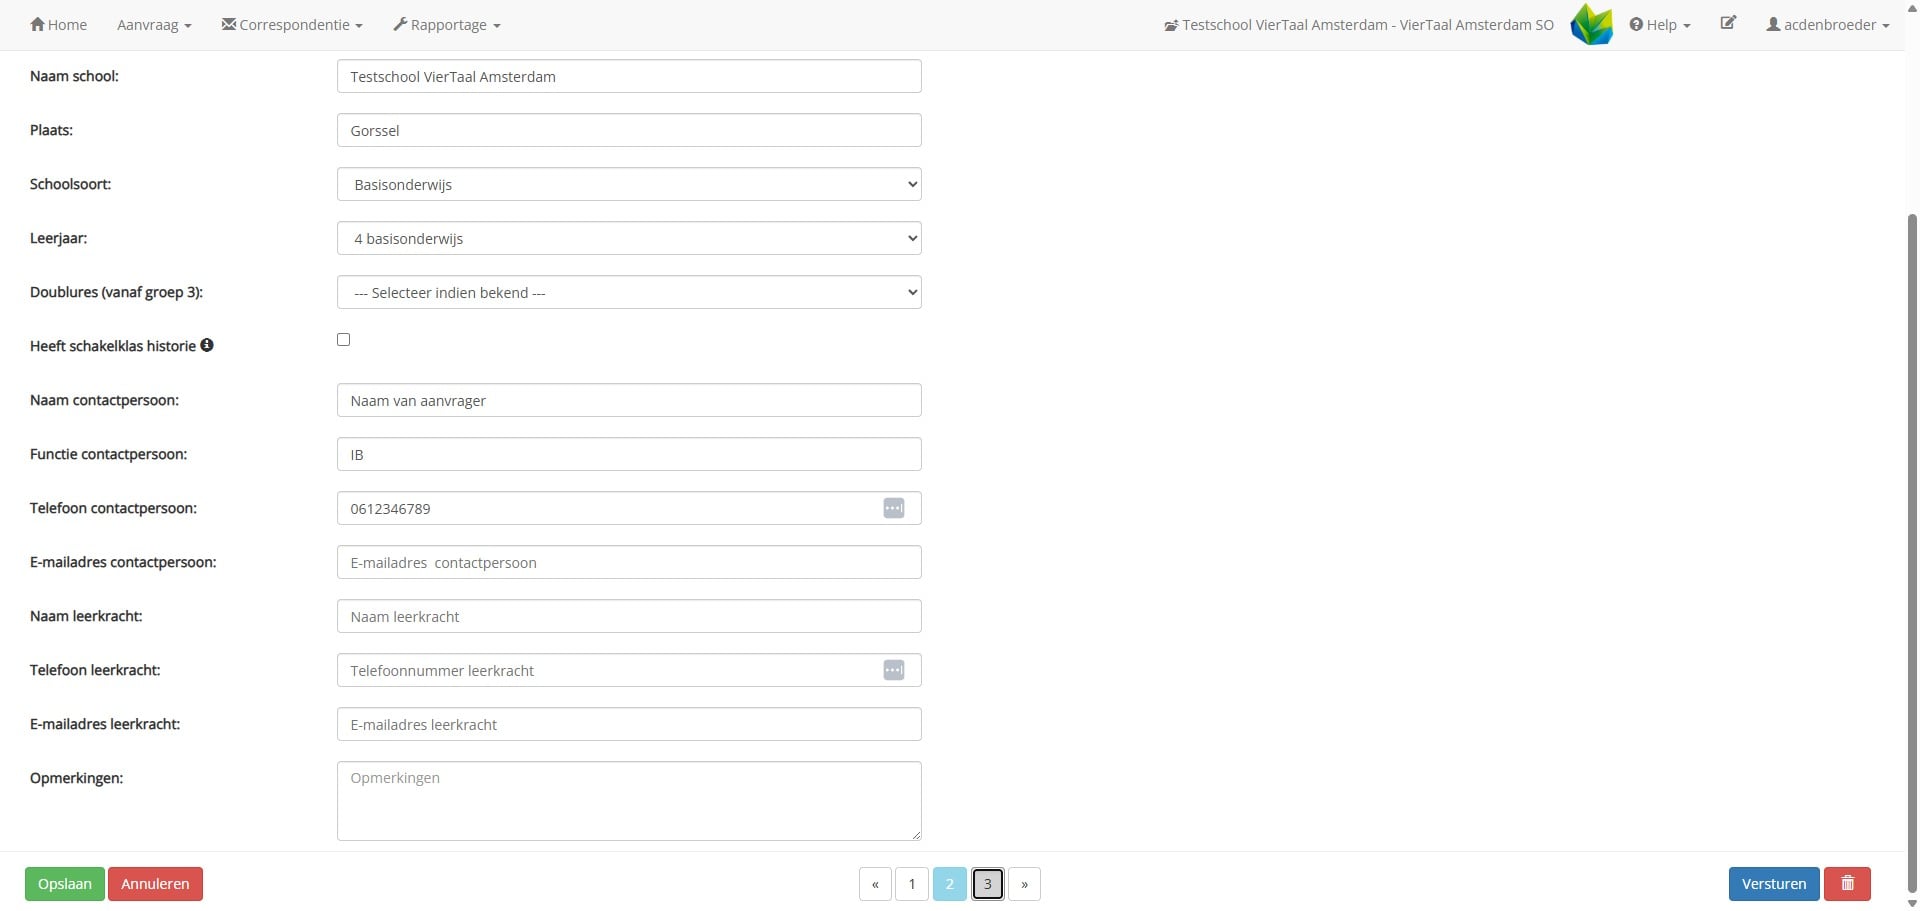
Task: Click the green Opslaan button
Action: [x=65, y=884]
